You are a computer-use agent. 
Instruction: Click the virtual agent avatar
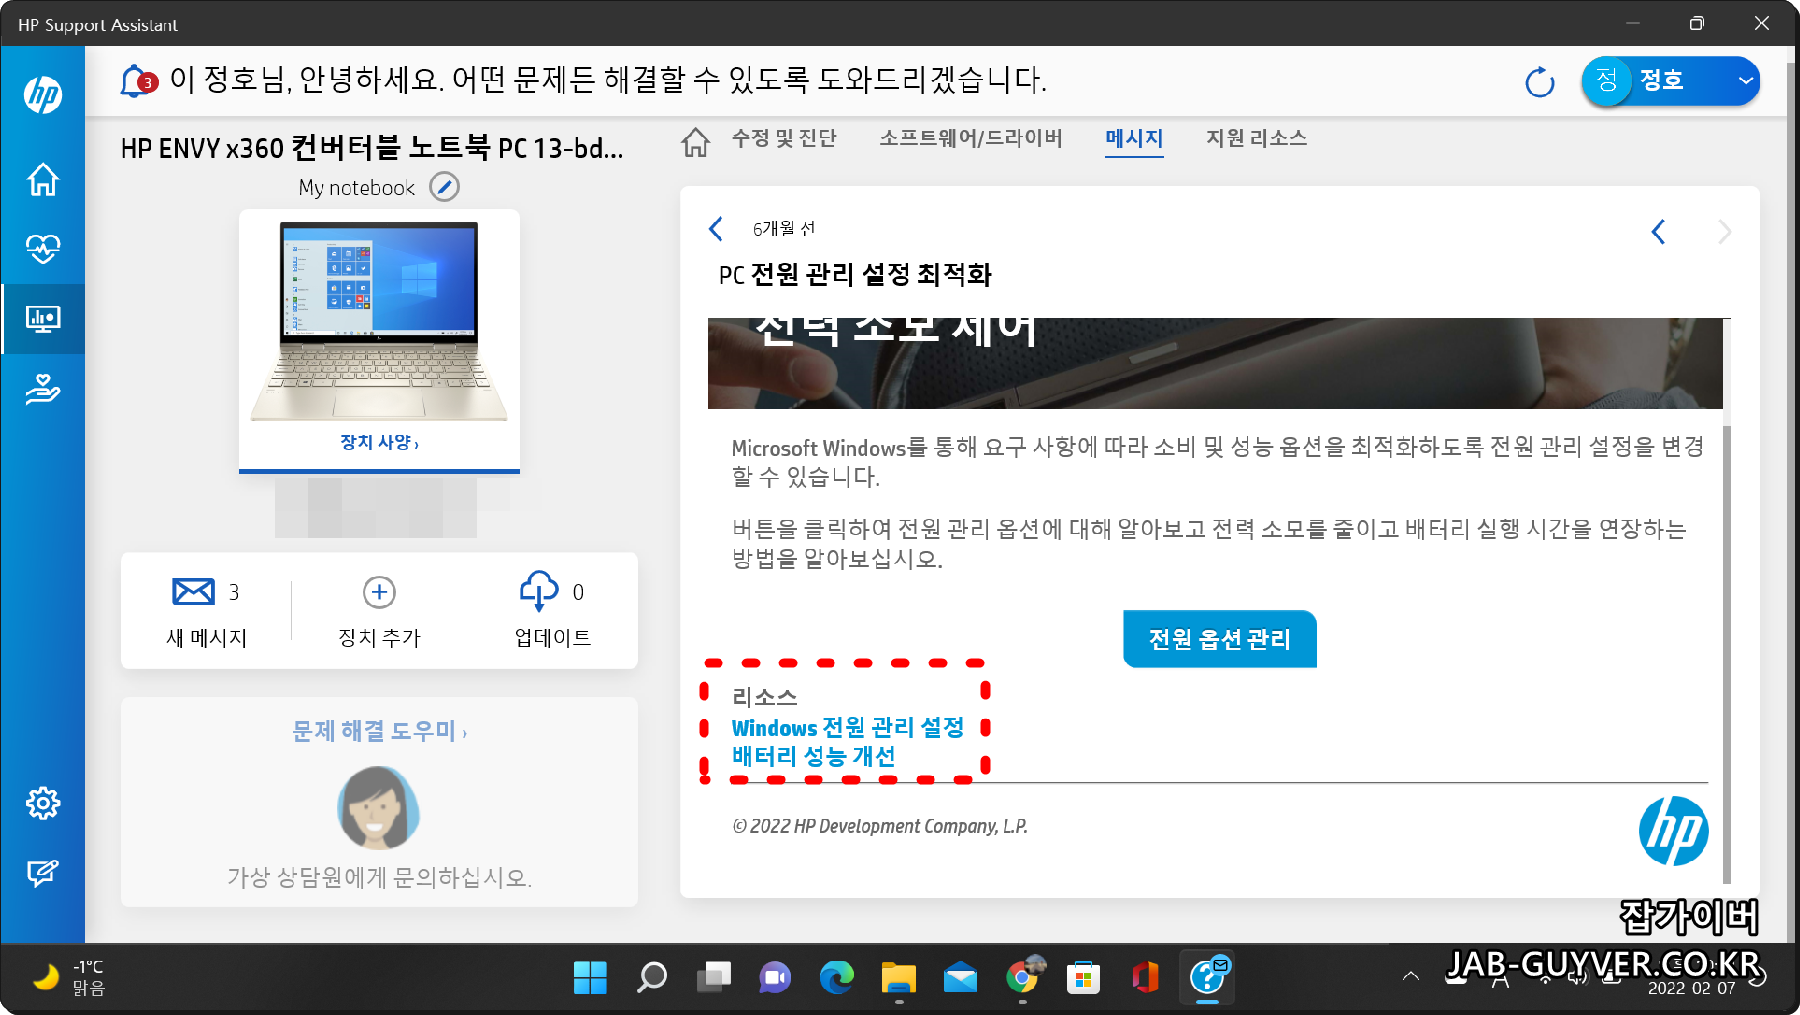379,808
